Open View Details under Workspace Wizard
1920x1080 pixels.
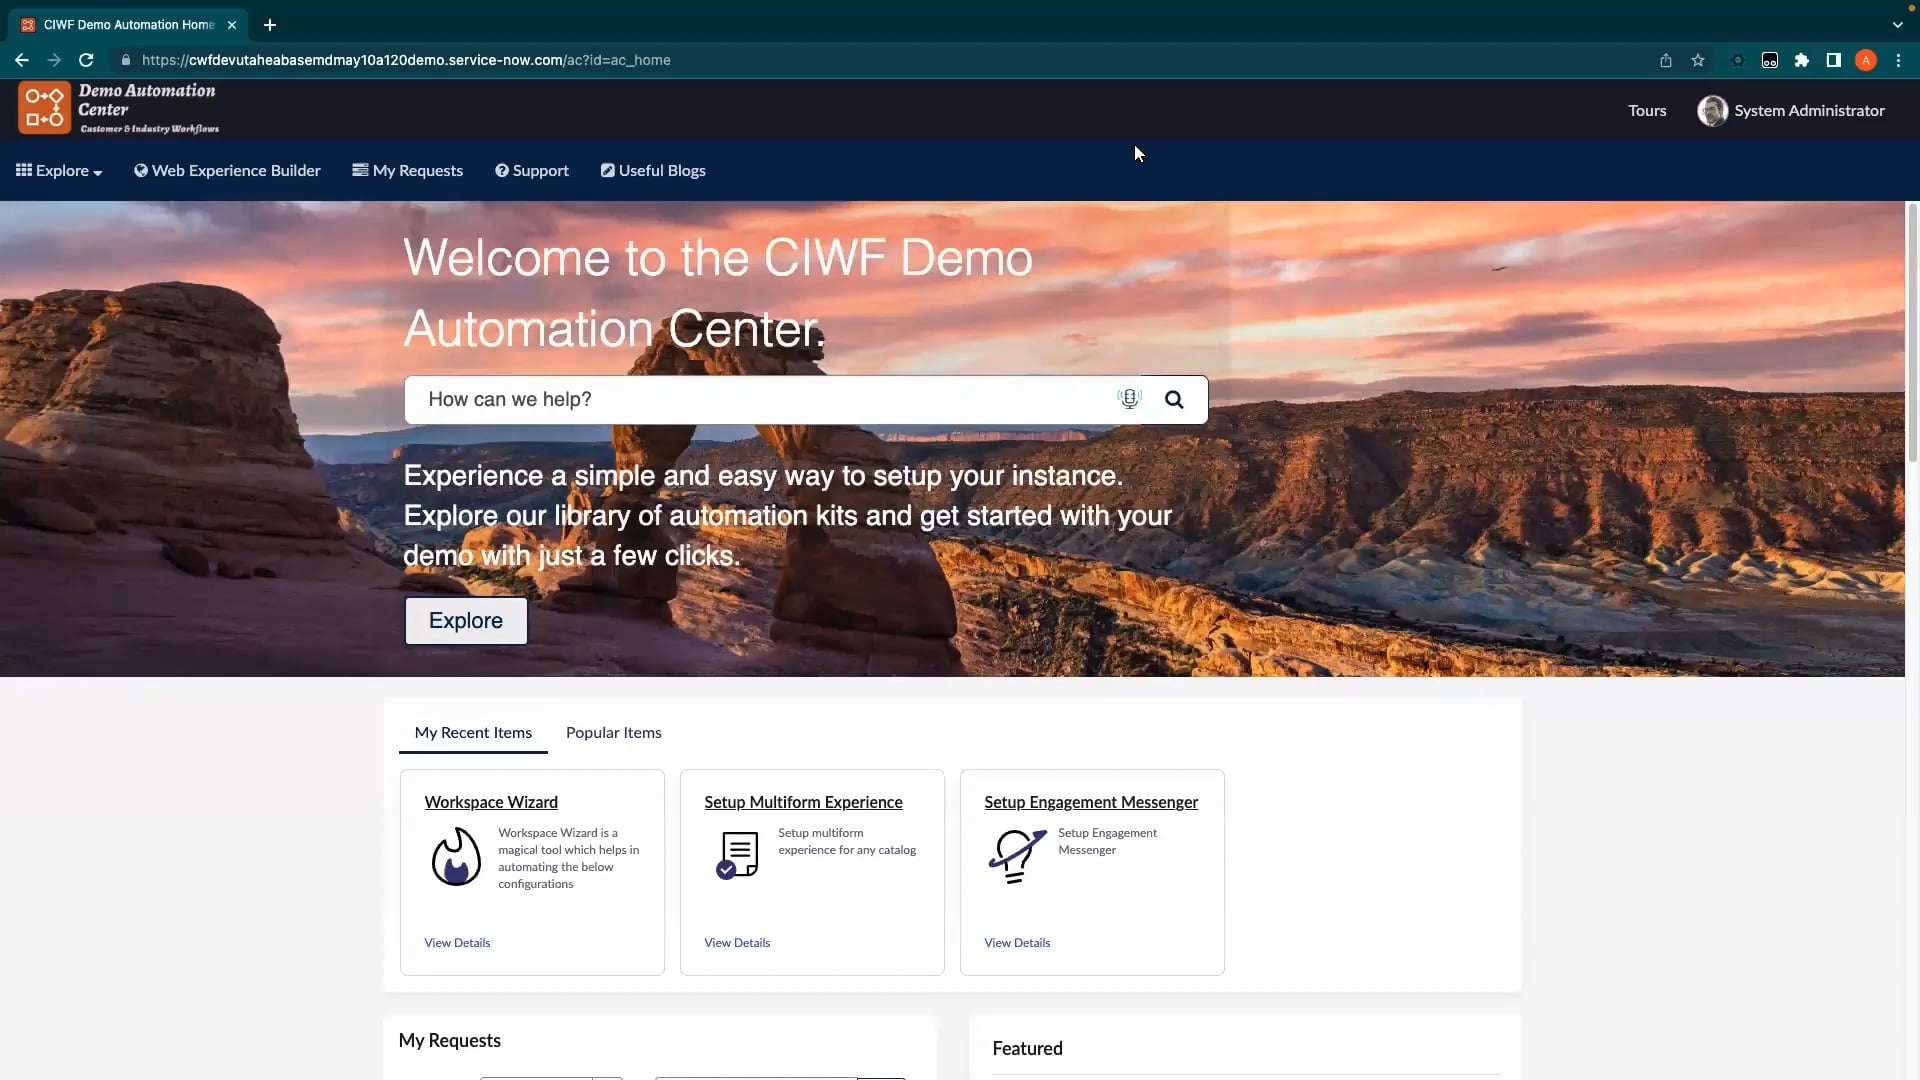click(457, 942)
